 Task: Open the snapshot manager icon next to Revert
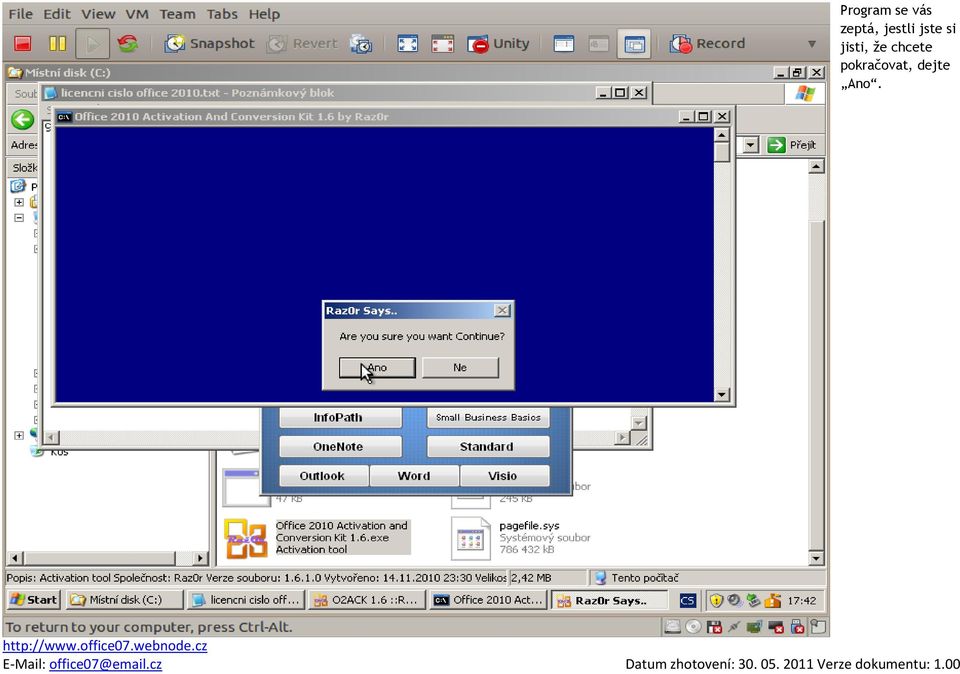[361, 43]
